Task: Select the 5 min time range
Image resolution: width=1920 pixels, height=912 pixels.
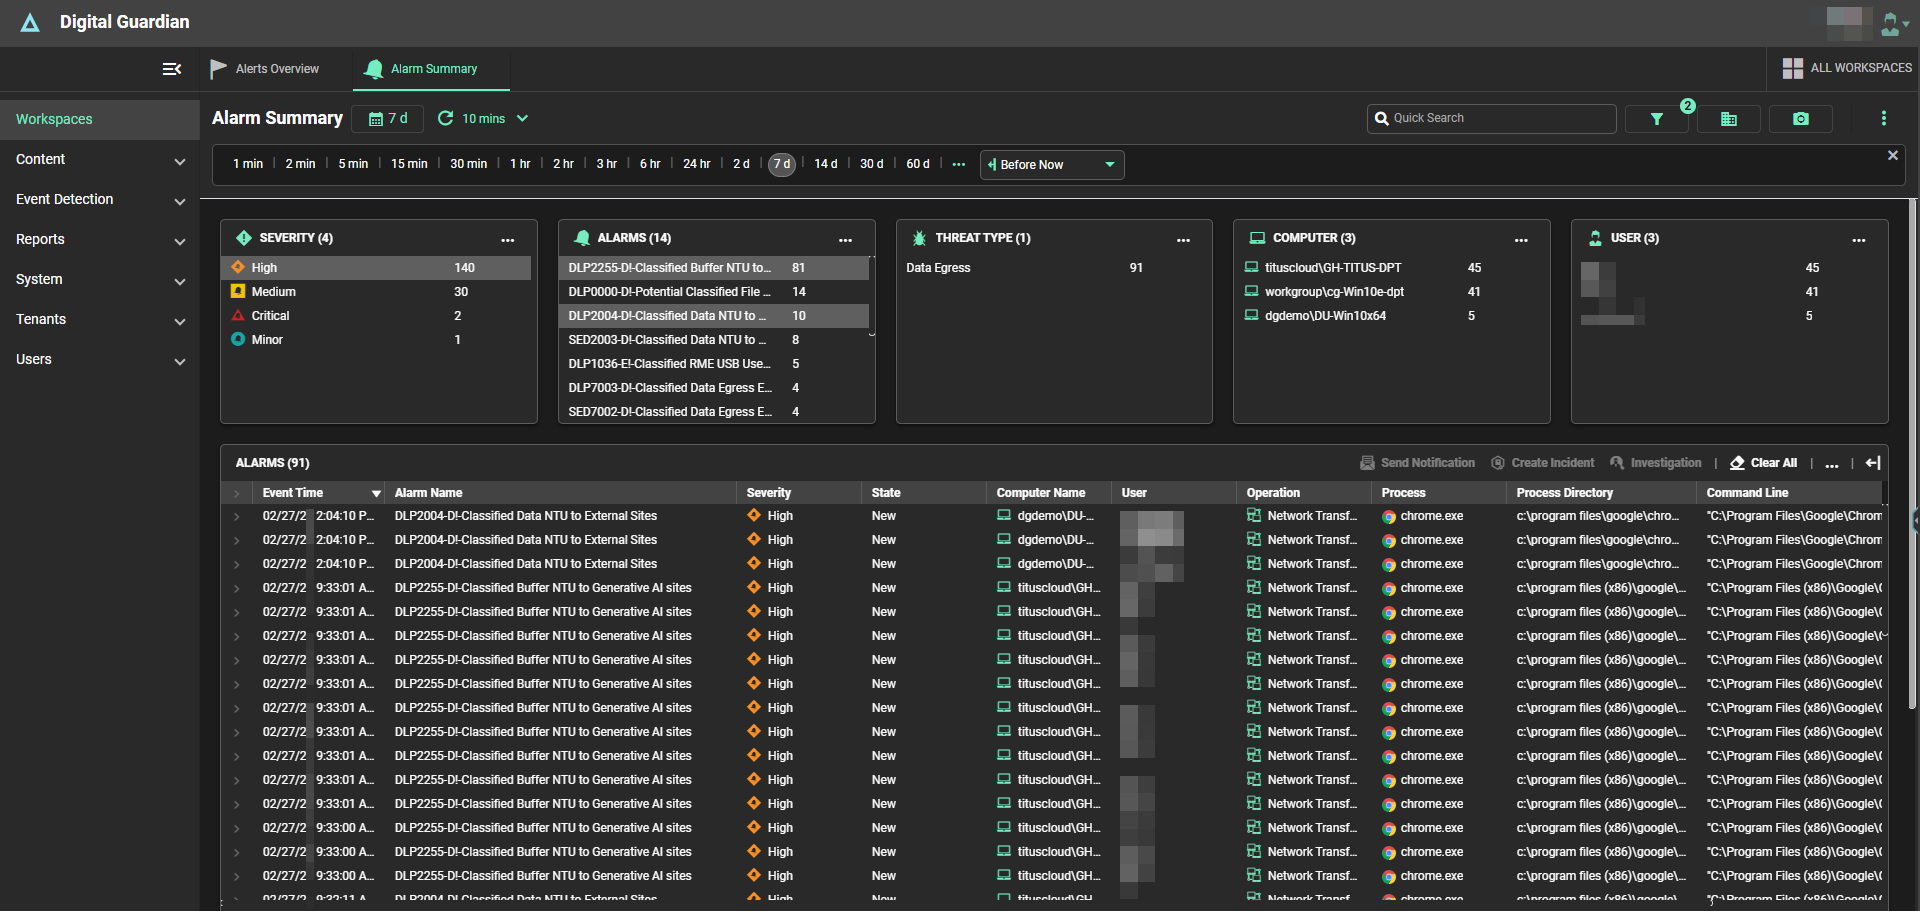Action: click(353, 164)
